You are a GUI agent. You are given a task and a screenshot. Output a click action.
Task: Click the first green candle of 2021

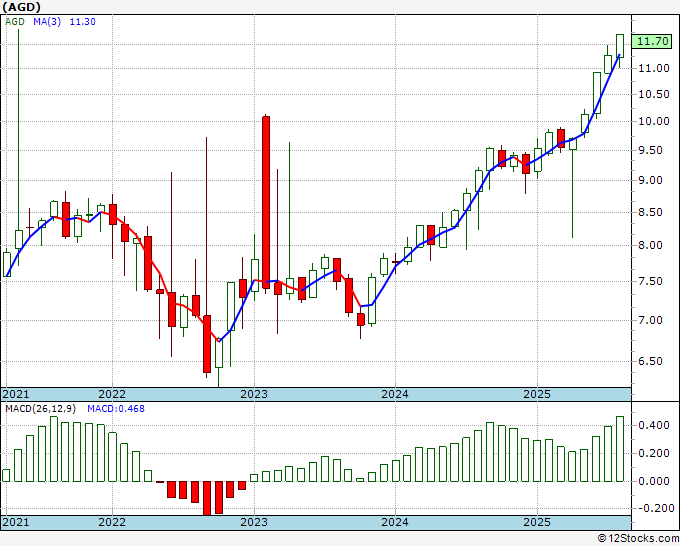coord(7,264)
